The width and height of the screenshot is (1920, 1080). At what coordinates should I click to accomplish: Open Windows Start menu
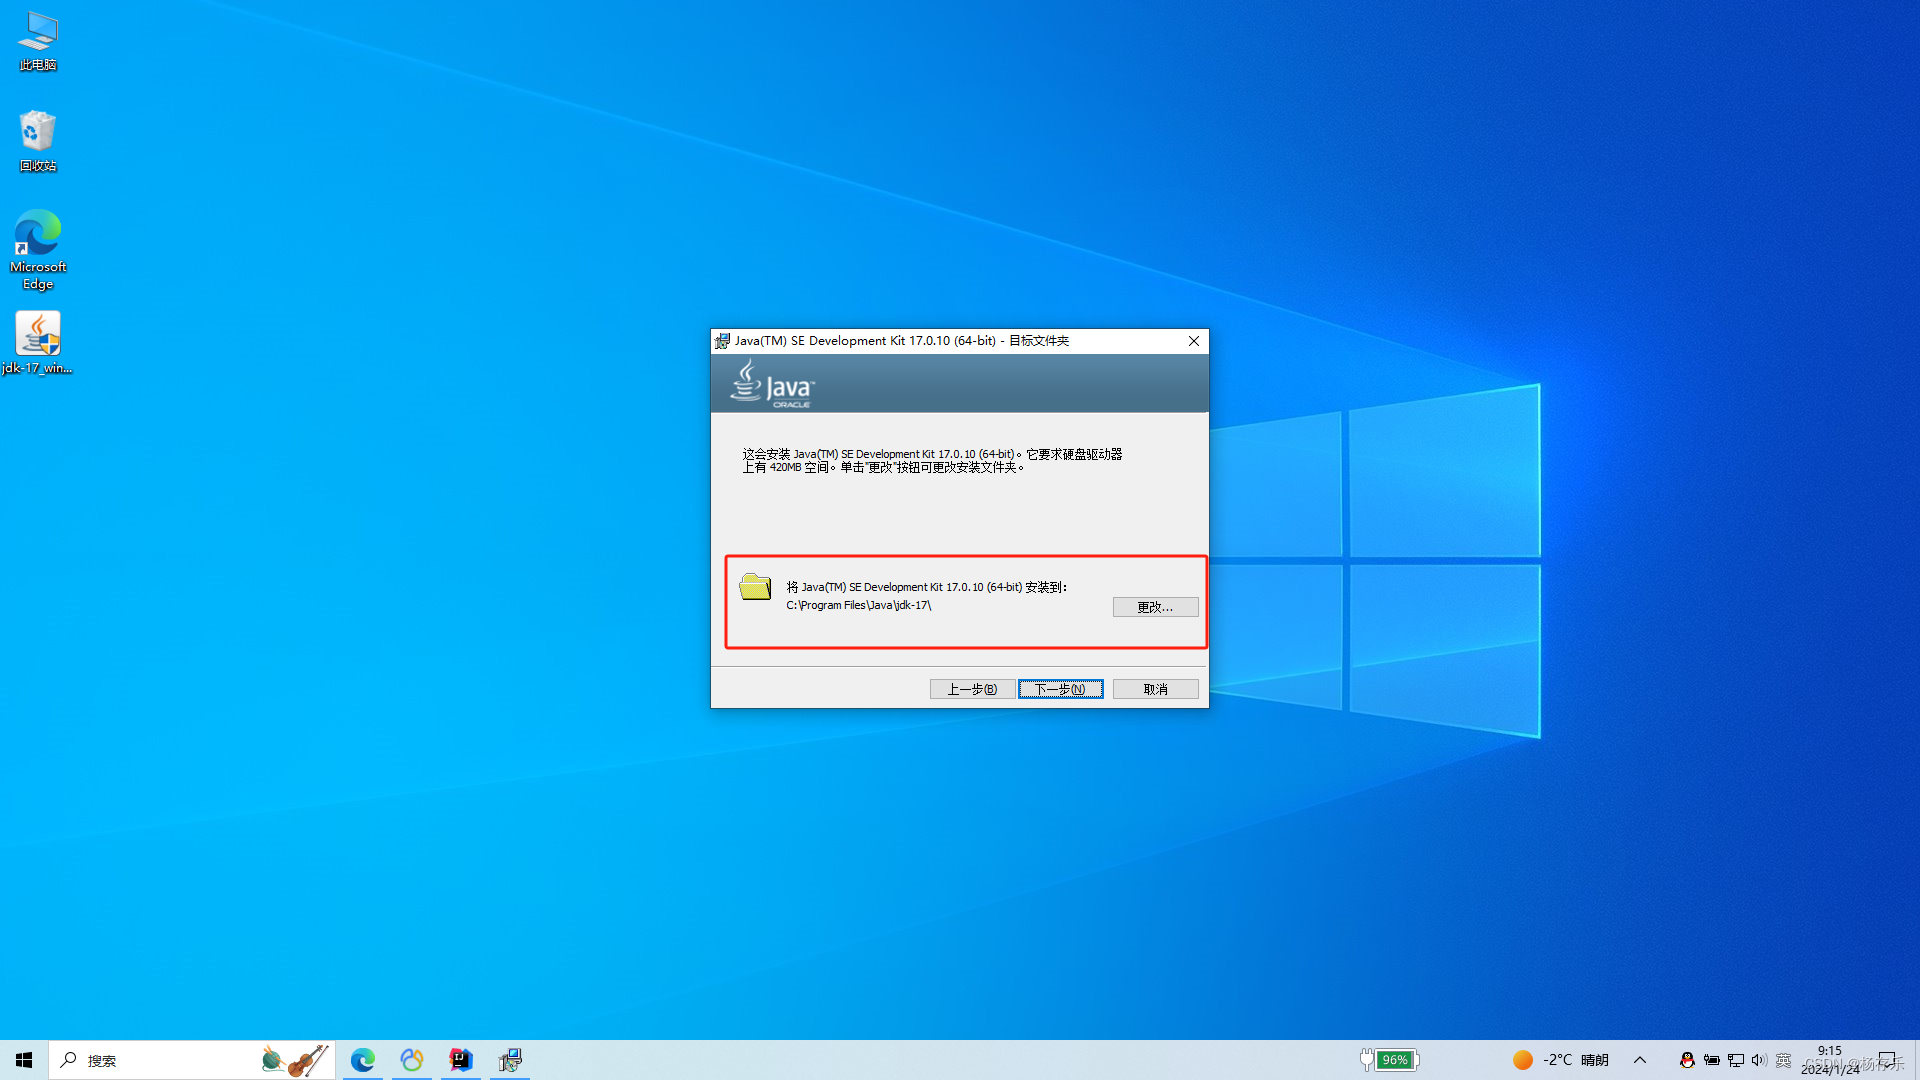tap(24, 1060)
